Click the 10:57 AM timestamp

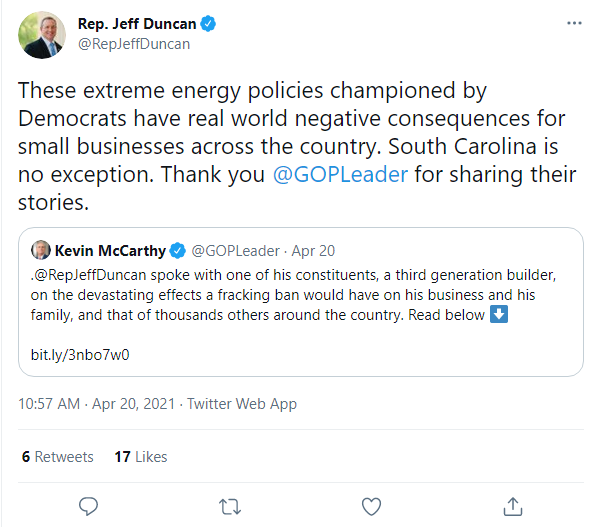tap(49, 404)
